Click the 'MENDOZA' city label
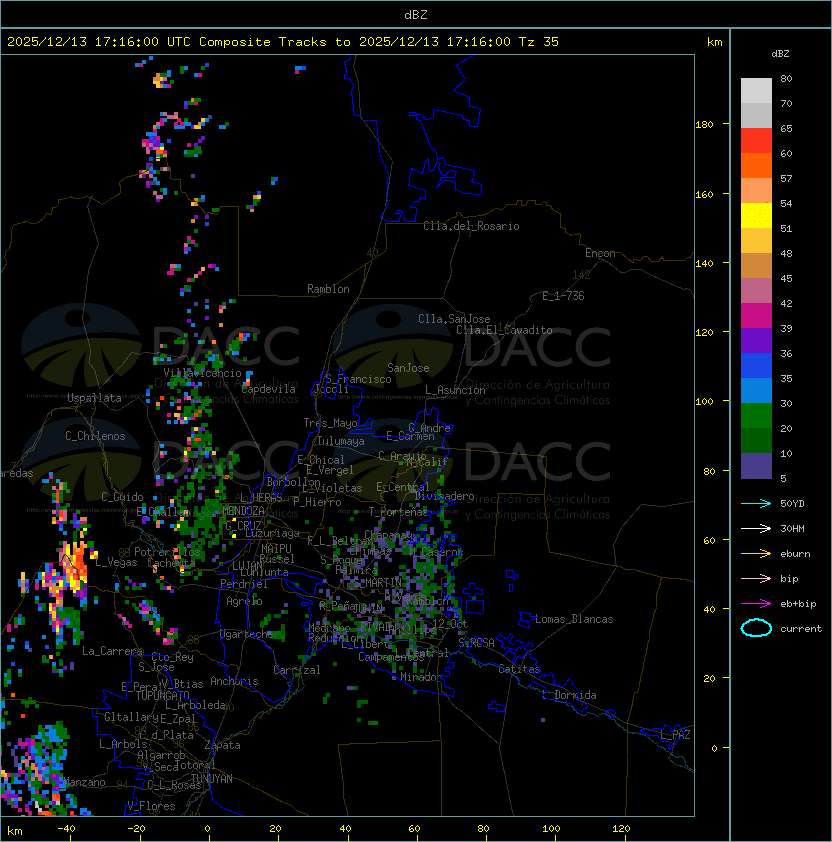 coord(243,511)
